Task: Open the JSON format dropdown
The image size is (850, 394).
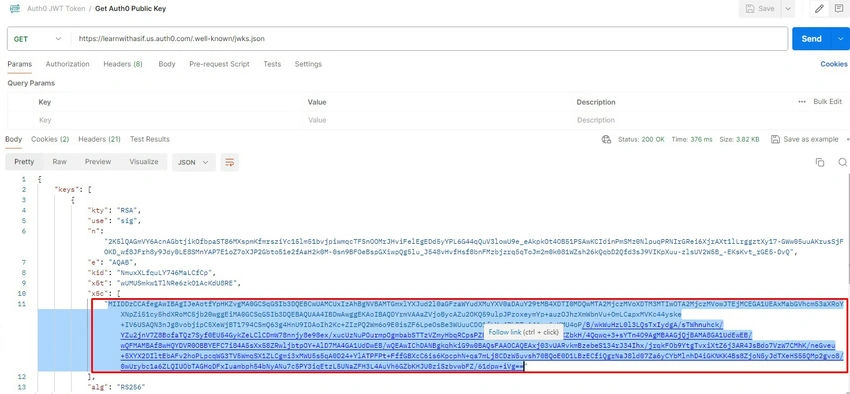Action: pos(194,162)
